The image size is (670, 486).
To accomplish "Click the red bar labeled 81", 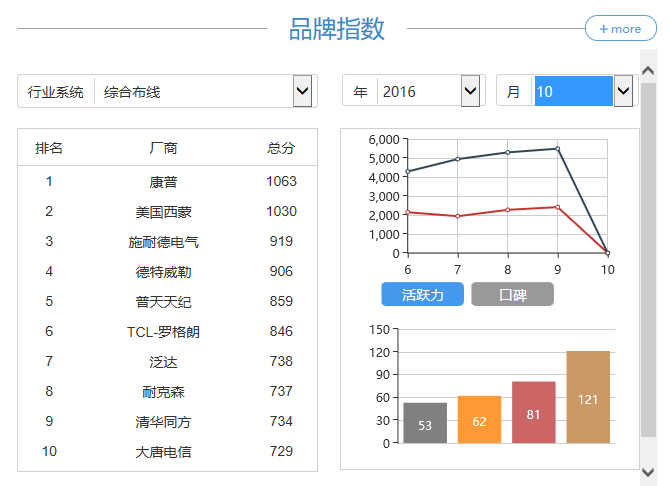I will (534, 412).
